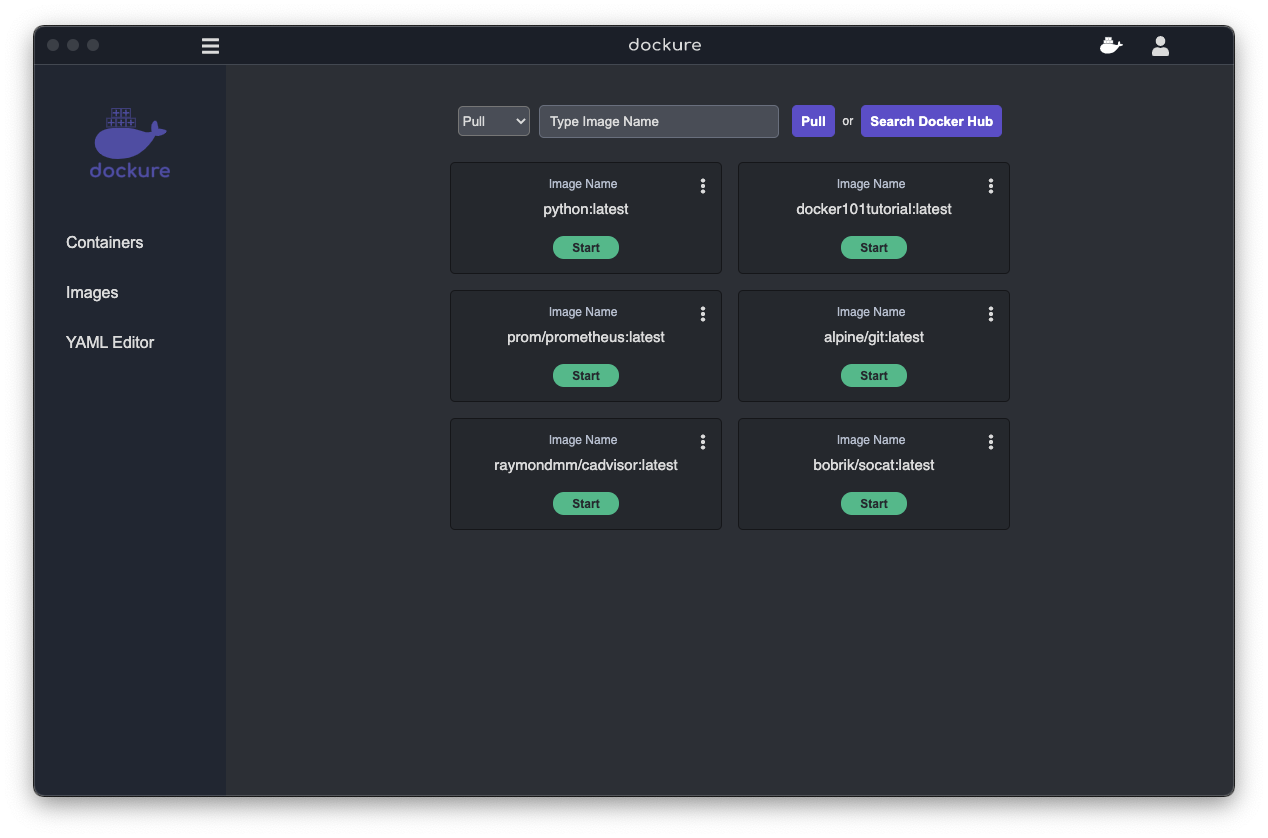The height and width of the screenshot is (838, 1268).
Task: Open the YAML Editor page
Action: click(x=110, y=342)
